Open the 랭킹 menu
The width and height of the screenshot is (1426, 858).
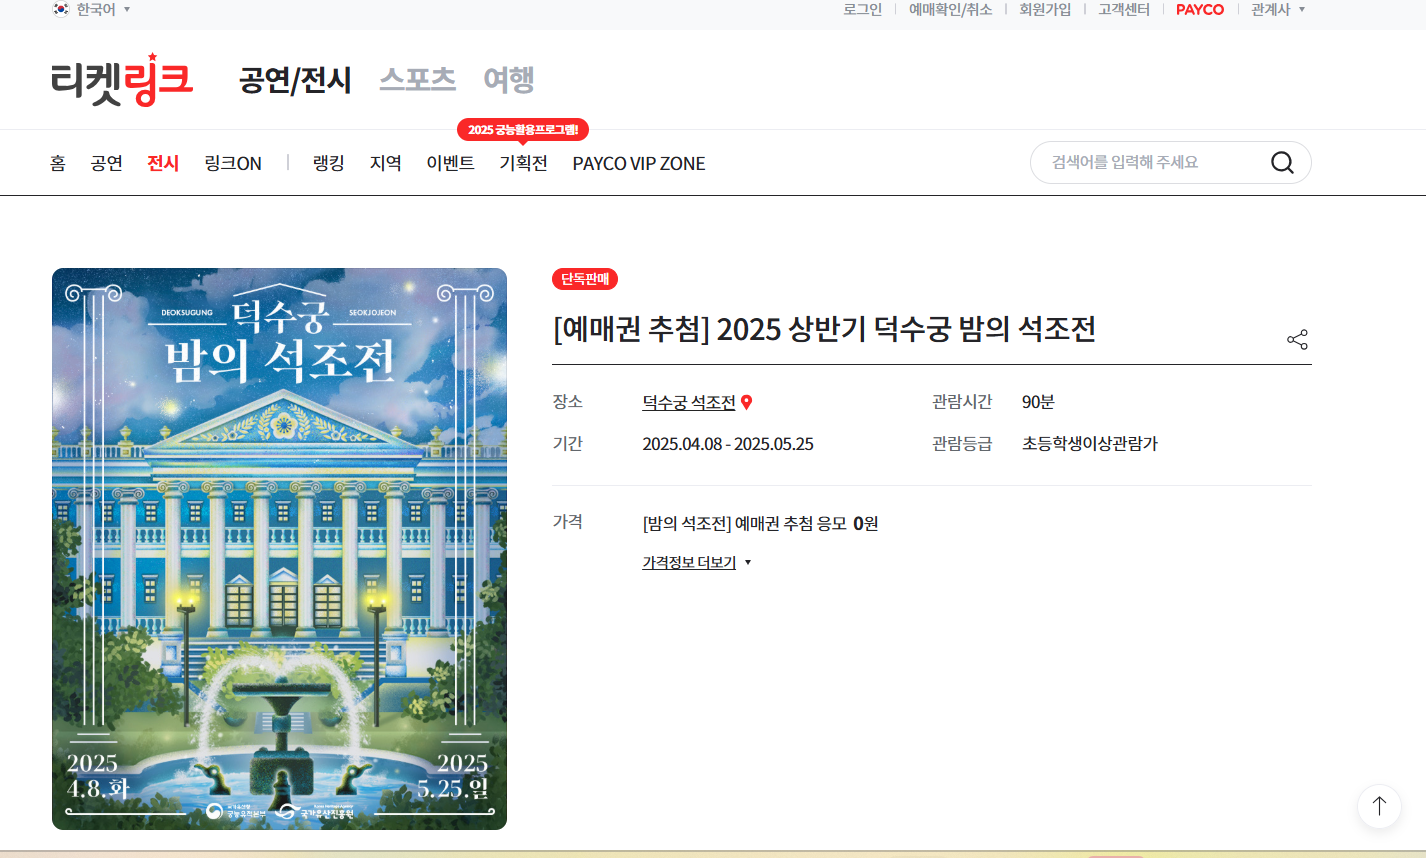tap(329, 163)
